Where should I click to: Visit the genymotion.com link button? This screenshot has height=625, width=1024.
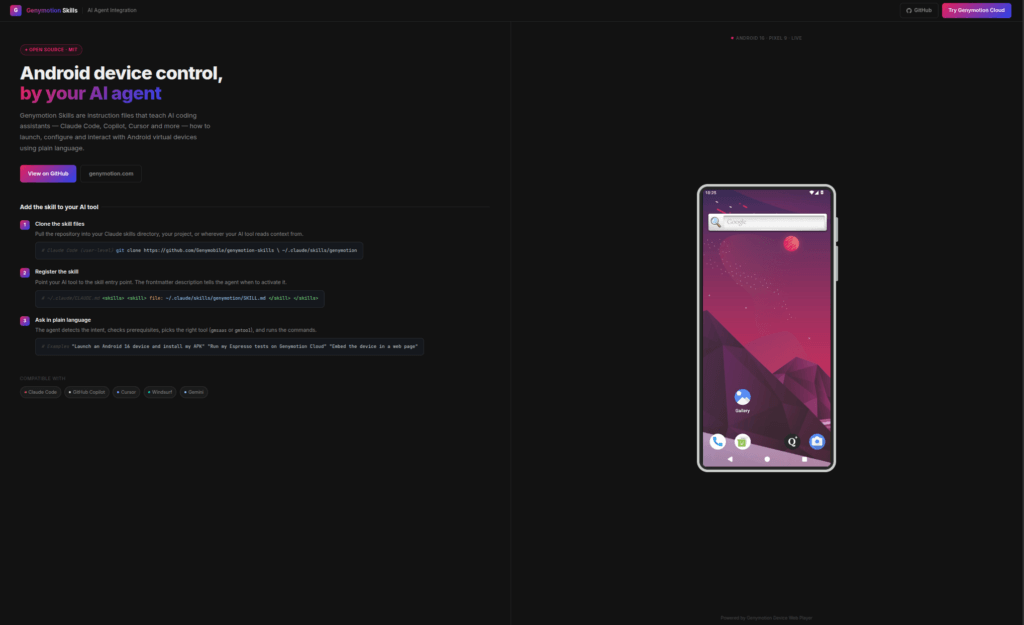111,173
